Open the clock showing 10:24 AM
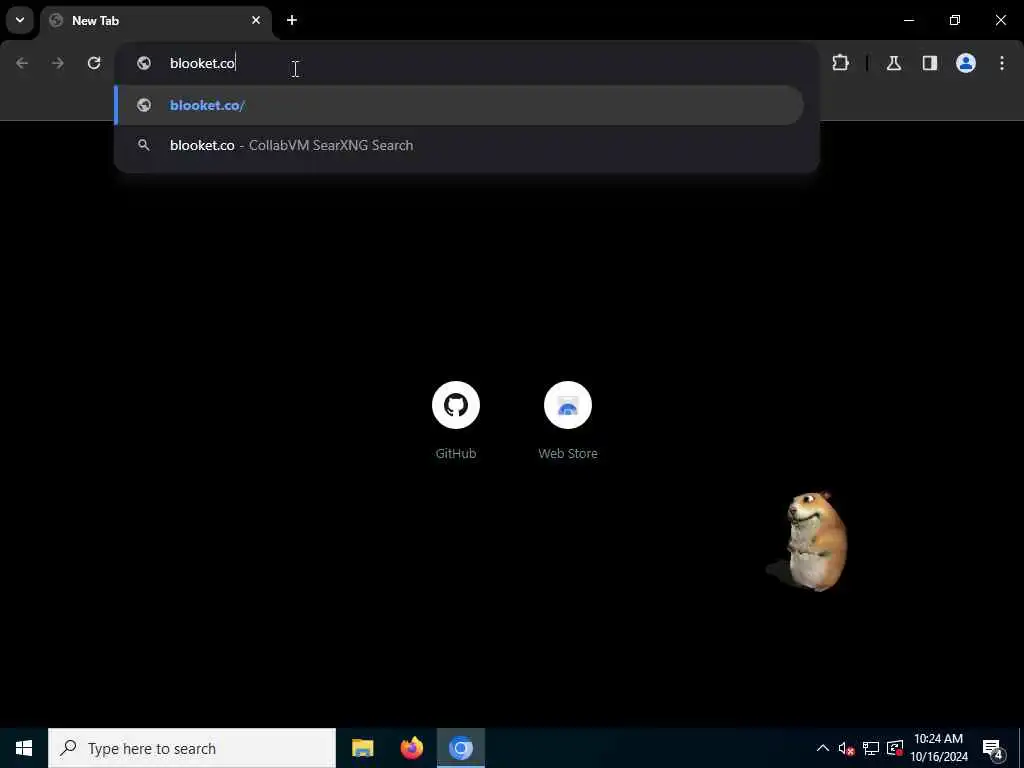 coord(939,748)
